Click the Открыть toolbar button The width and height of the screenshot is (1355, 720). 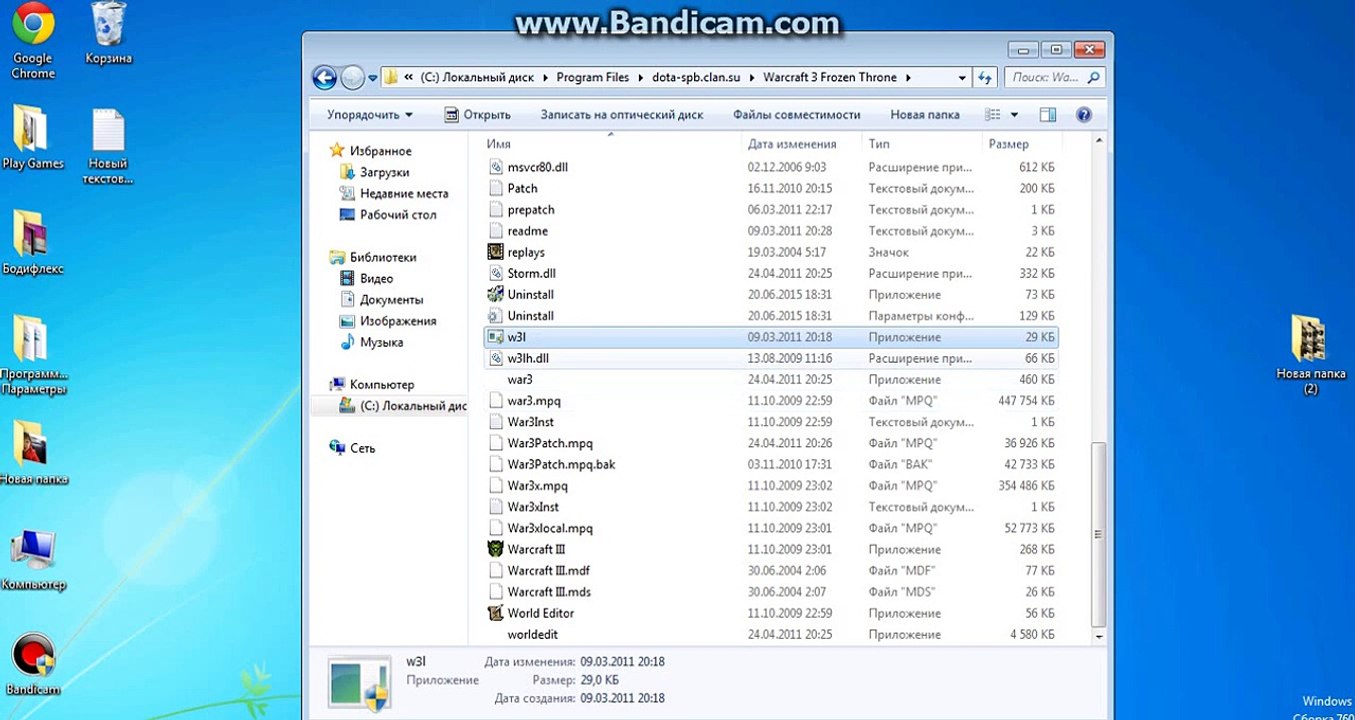click(477, 115)
